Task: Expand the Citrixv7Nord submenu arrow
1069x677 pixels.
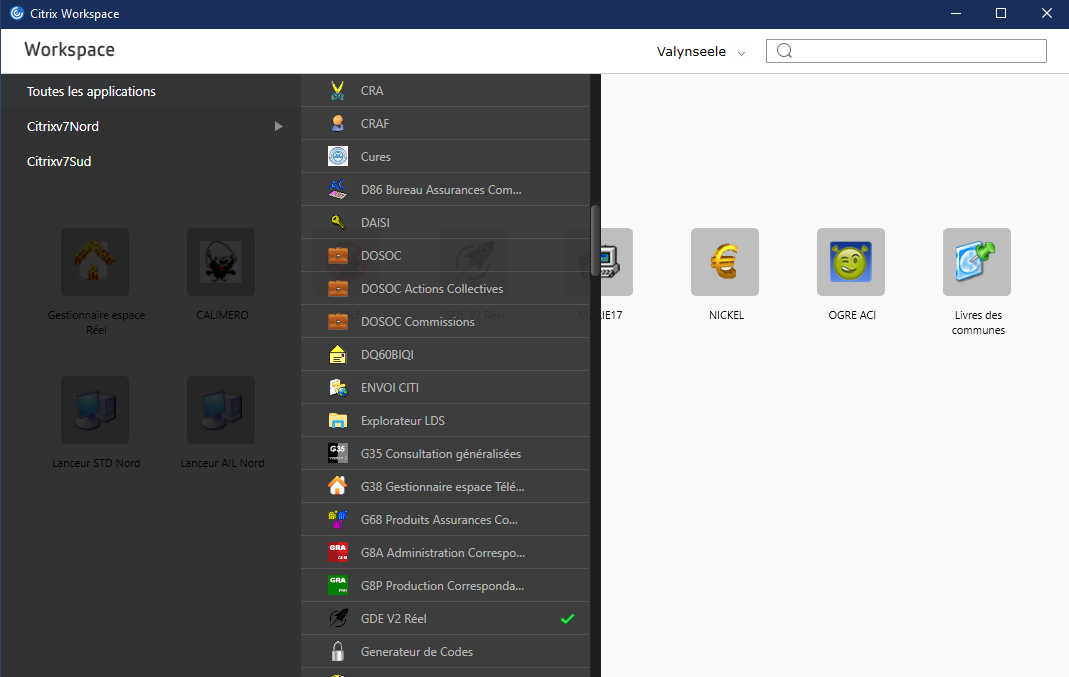Action: [x=279, y=126]
